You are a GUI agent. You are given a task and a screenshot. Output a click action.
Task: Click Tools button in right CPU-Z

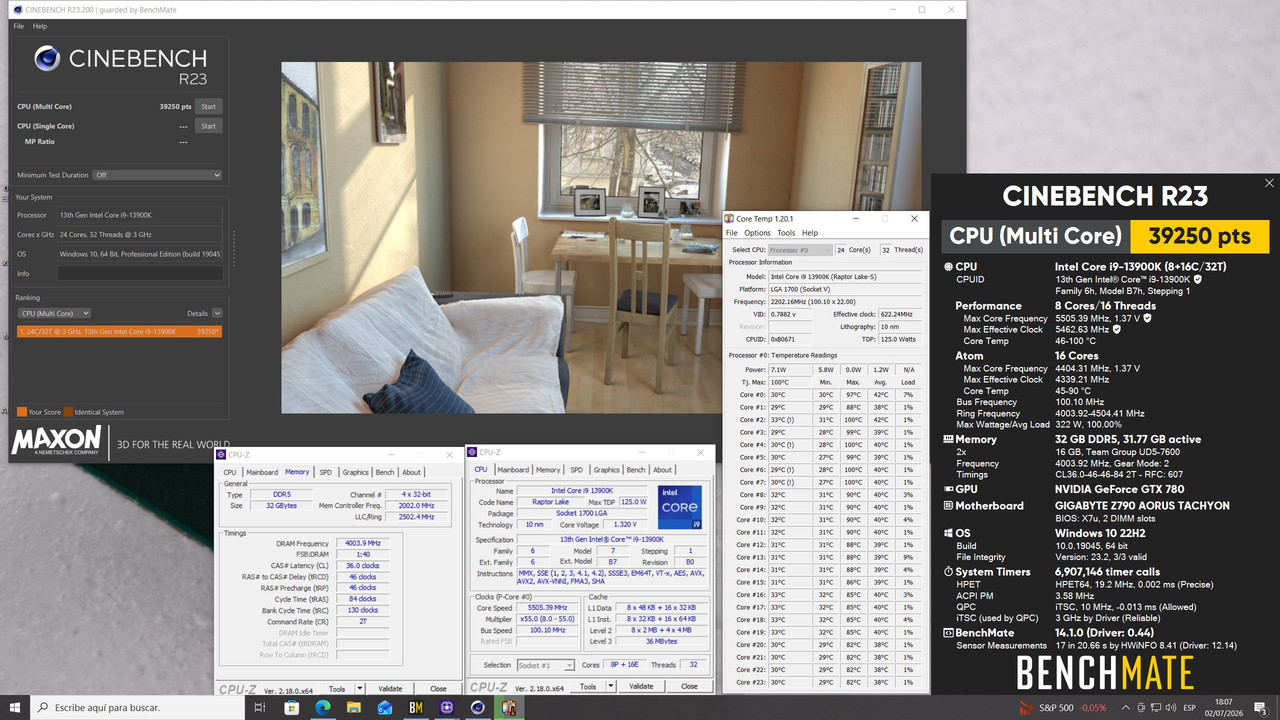[589, 687]
